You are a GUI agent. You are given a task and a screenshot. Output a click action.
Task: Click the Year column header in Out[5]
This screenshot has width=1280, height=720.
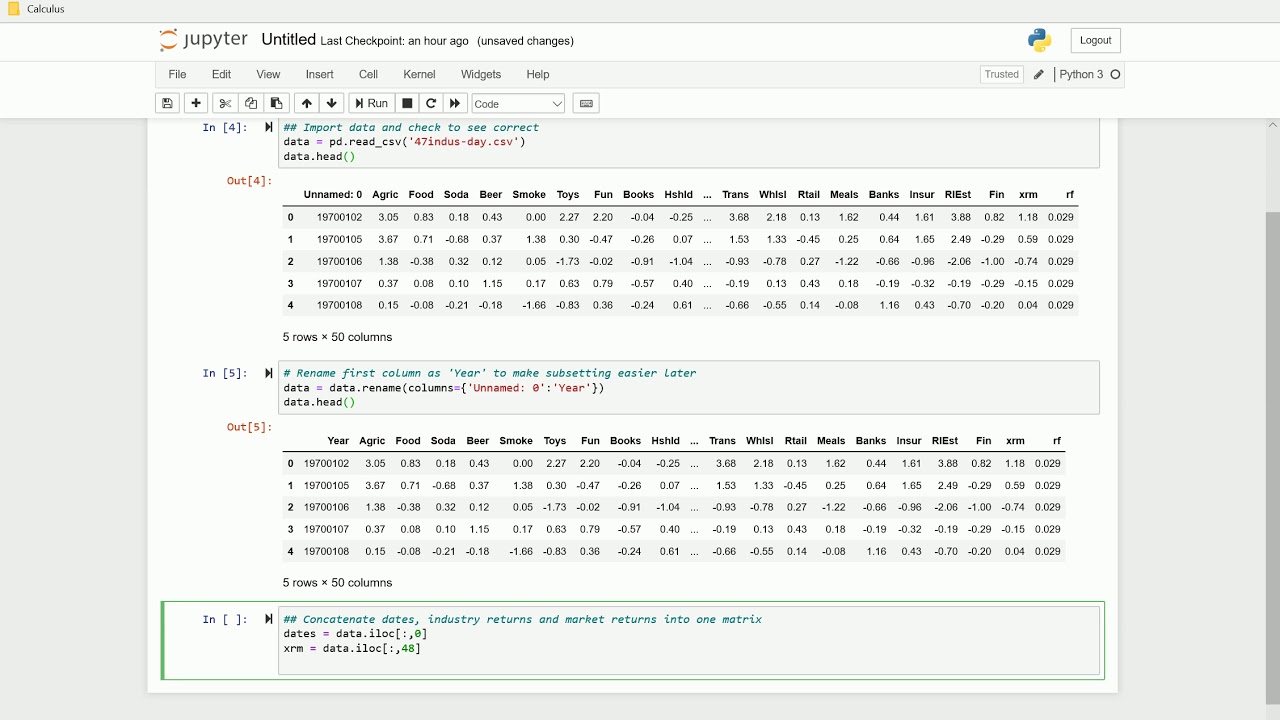click(338, 441)
